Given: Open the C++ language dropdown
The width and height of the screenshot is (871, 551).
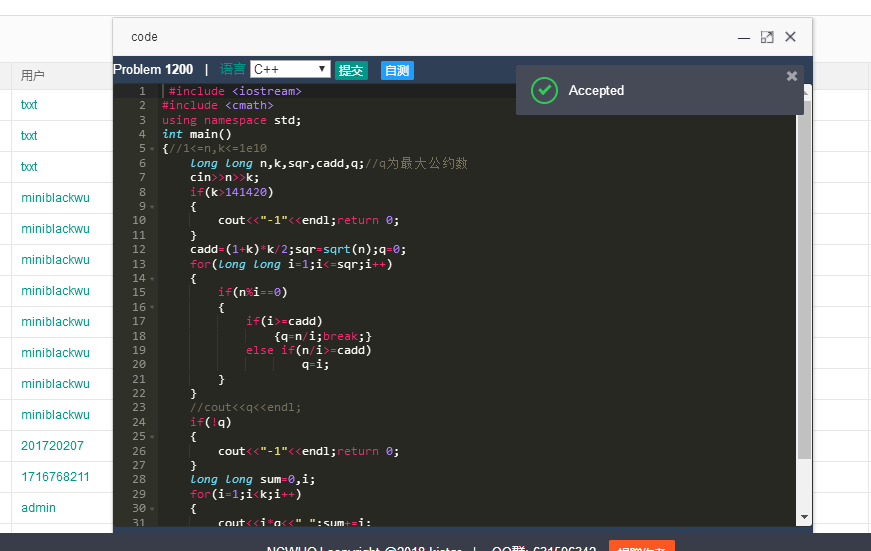Looking at the screenshot, I should point(290,69).
